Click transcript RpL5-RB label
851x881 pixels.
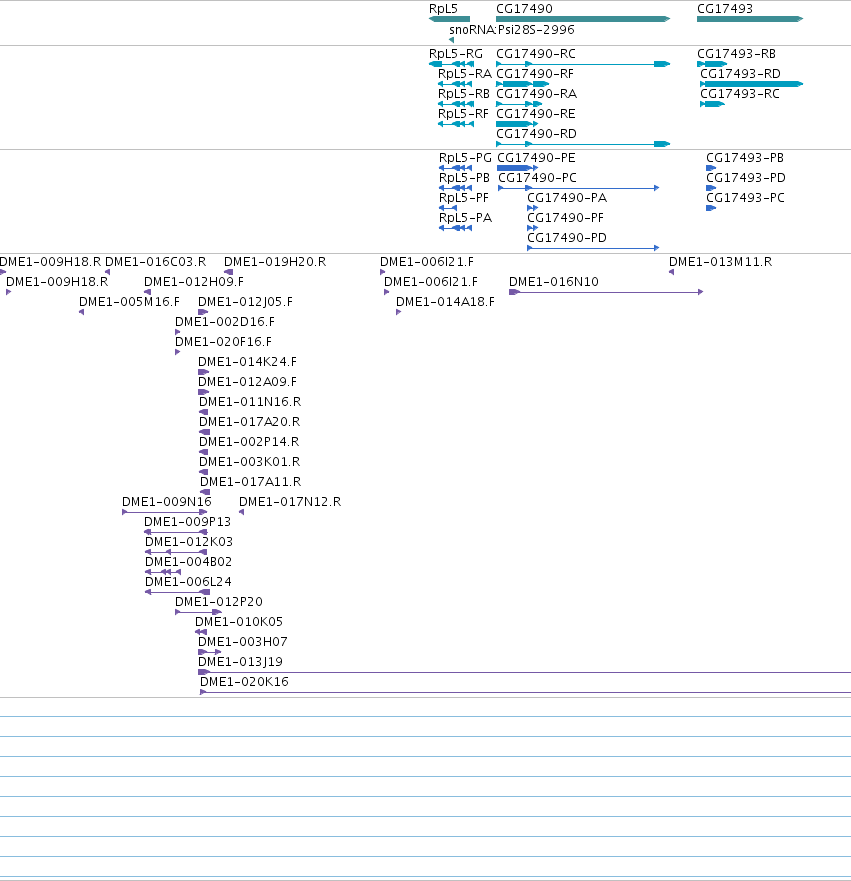[x=463, y=94]
